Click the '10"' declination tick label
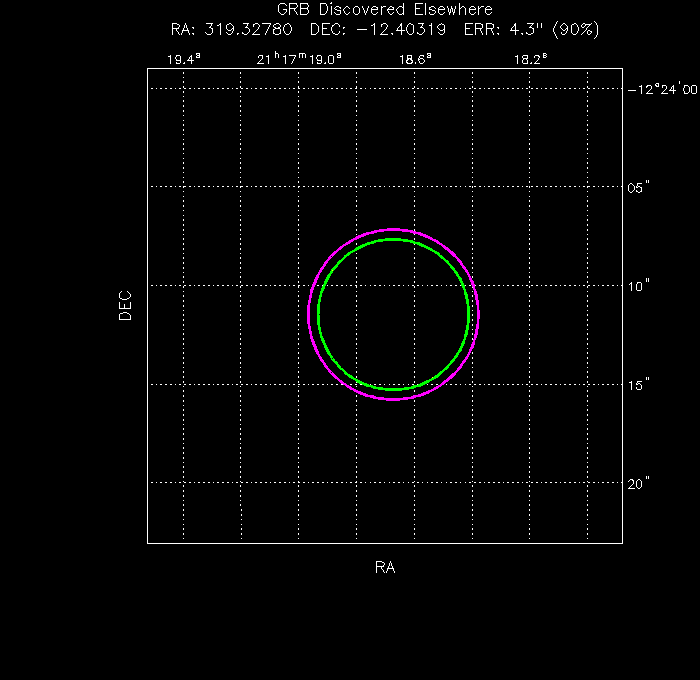The image size is (700, 680). click(638, 286)
